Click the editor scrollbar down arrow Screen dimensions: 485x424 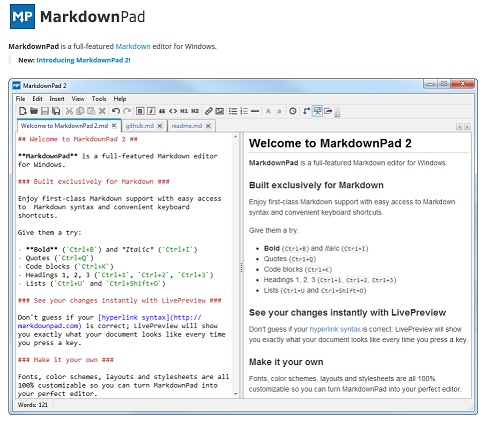(x=236, y=394)
